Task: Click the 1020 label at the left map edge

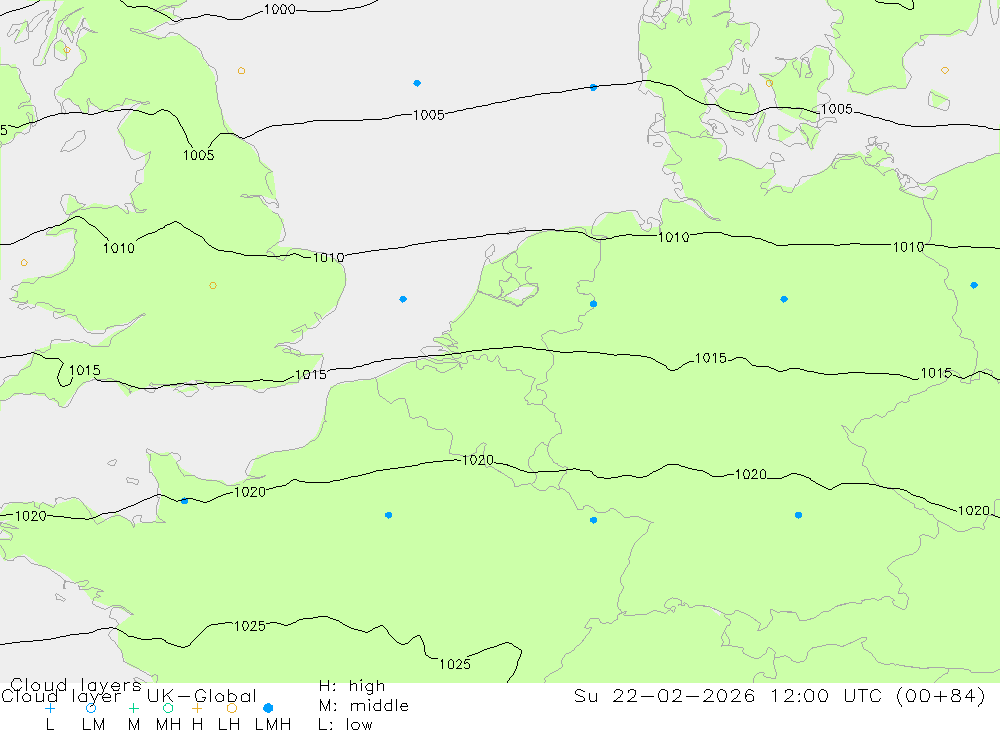Action: 31,516
